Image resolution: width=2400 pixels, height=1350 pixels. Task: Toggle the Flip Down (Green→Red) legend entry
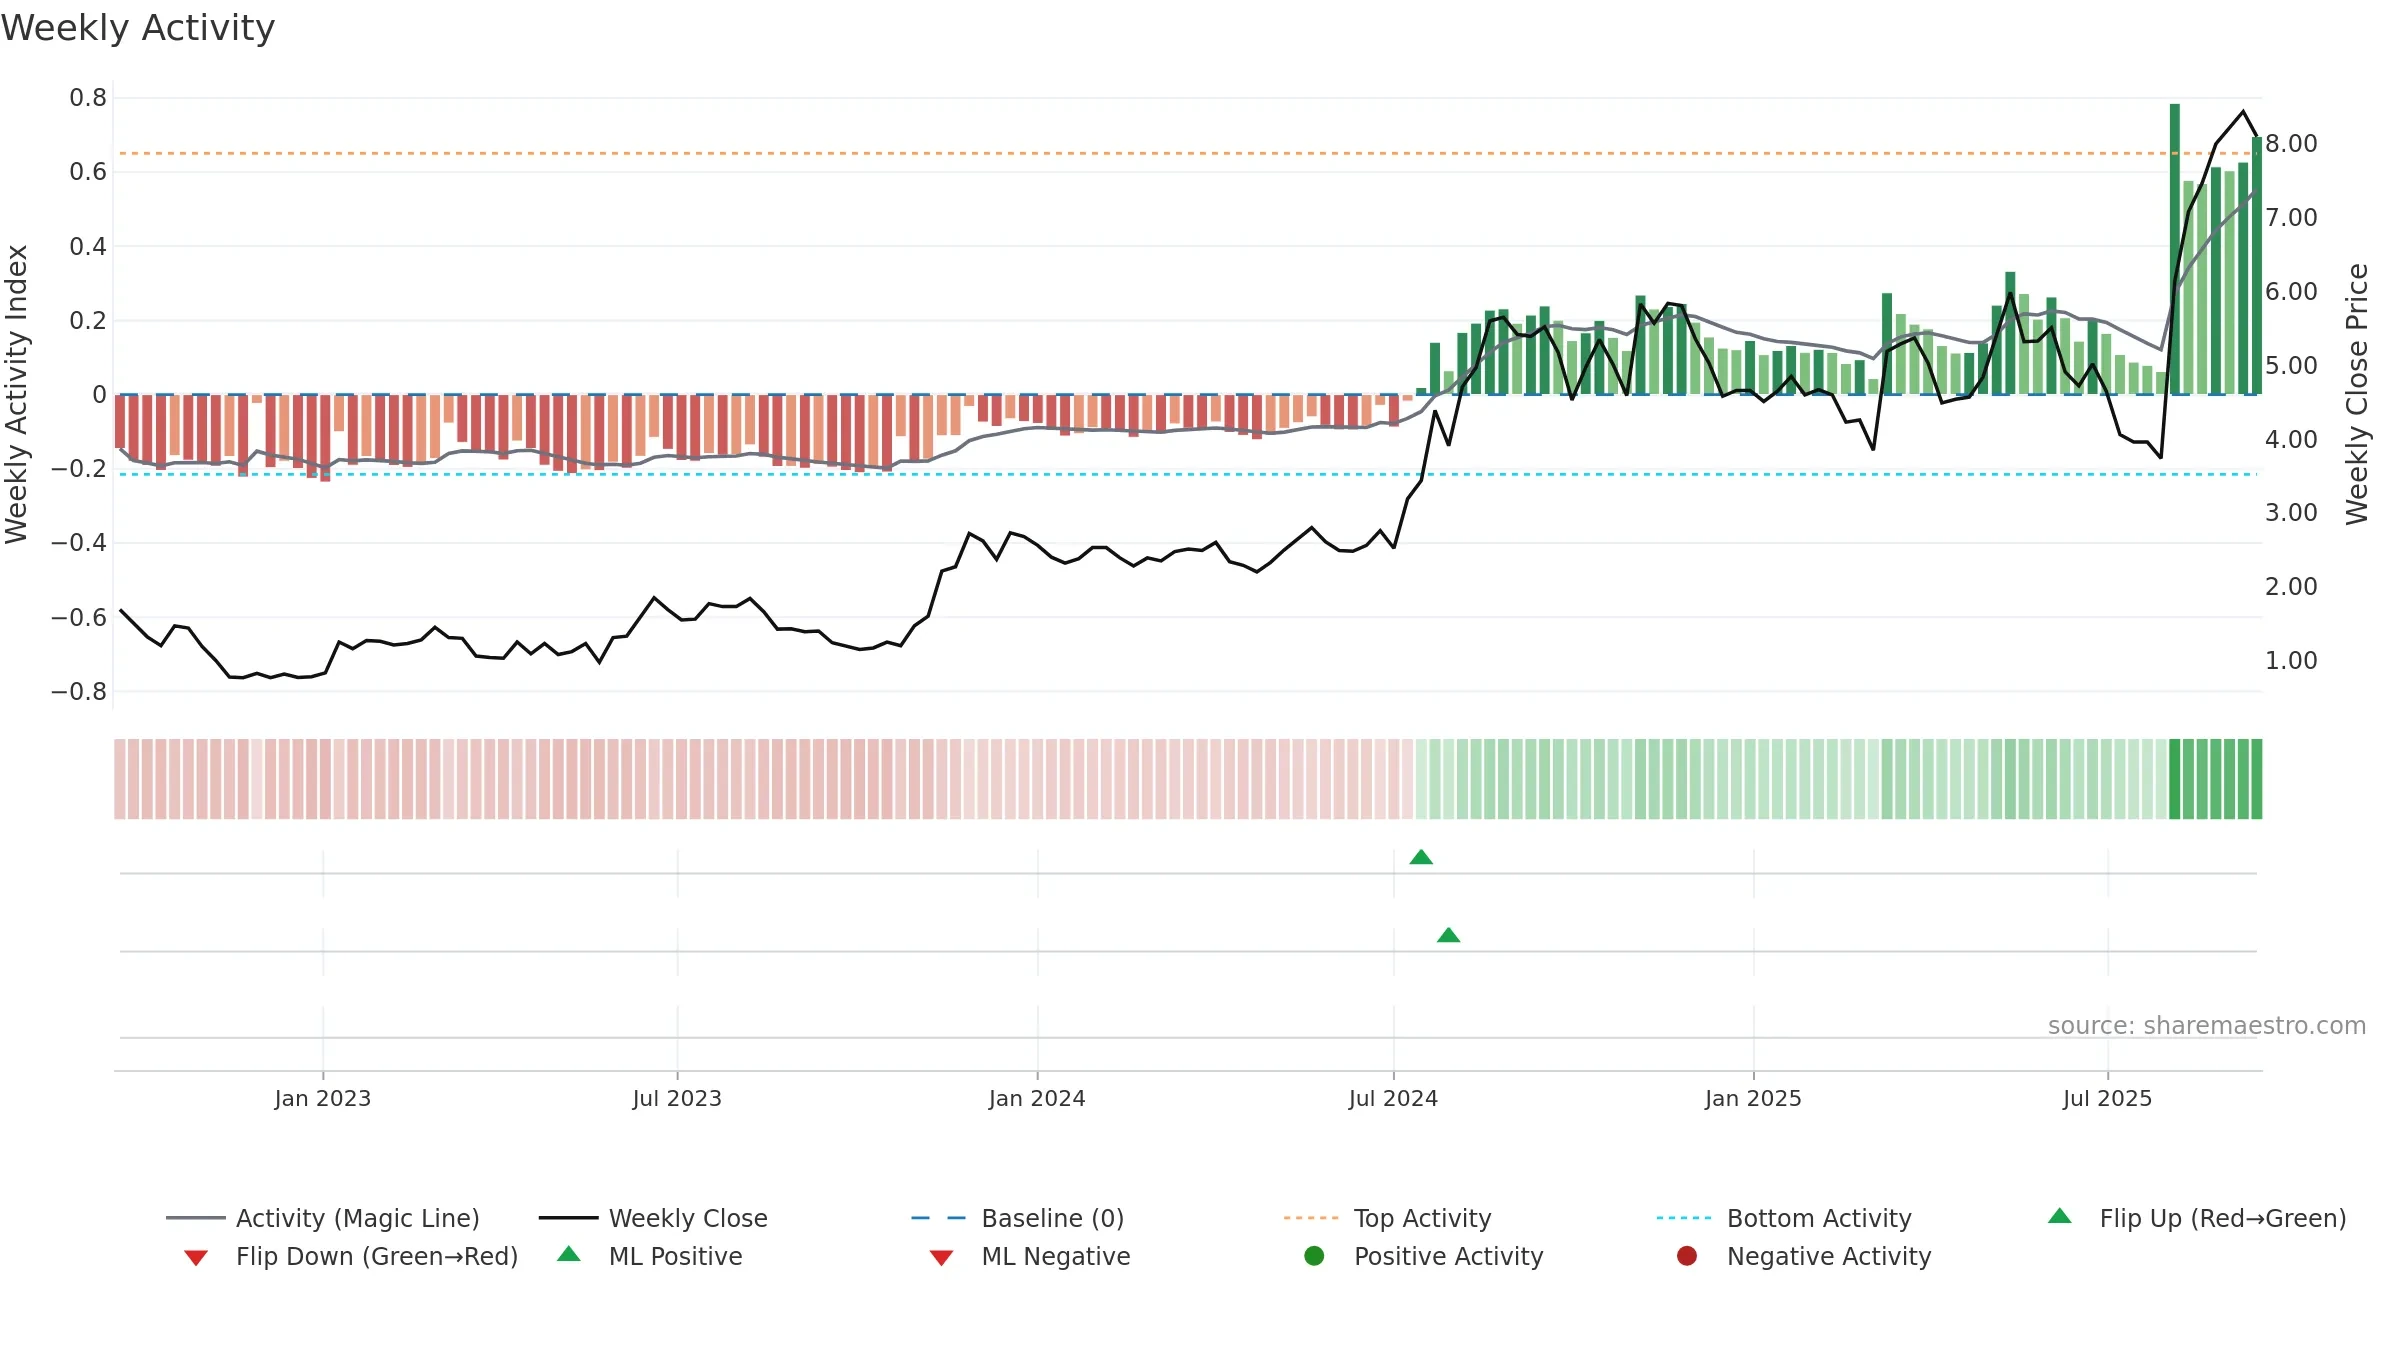(x=350, y=1256)
